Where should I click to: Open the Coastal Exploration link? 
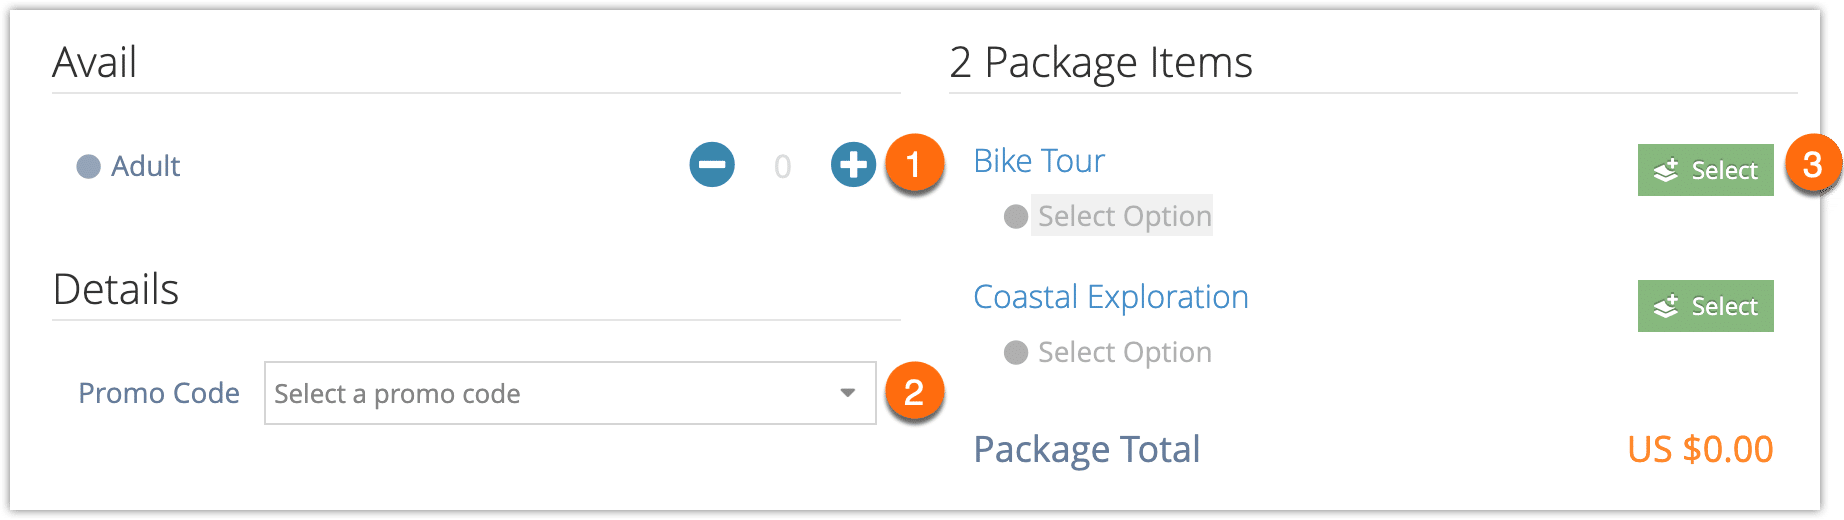(x=1111, y=297)
